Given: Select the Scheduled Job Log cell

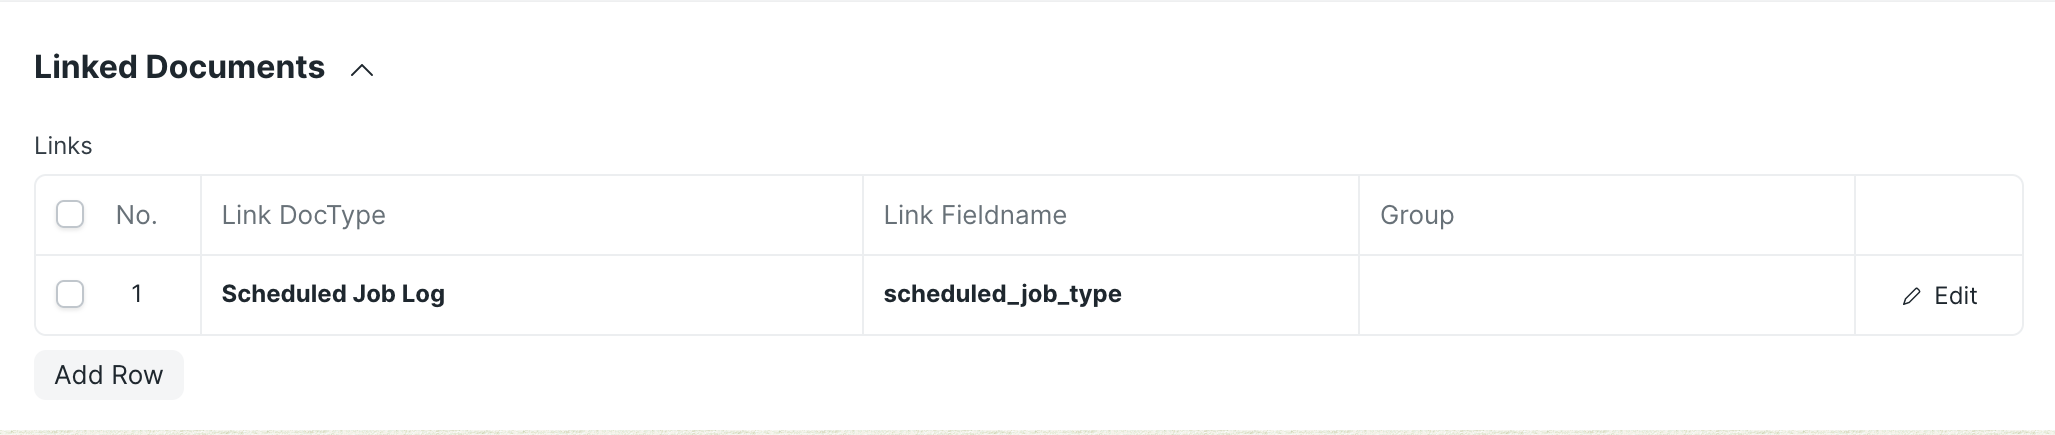Looking at the screenshot, I should (333, 294).
